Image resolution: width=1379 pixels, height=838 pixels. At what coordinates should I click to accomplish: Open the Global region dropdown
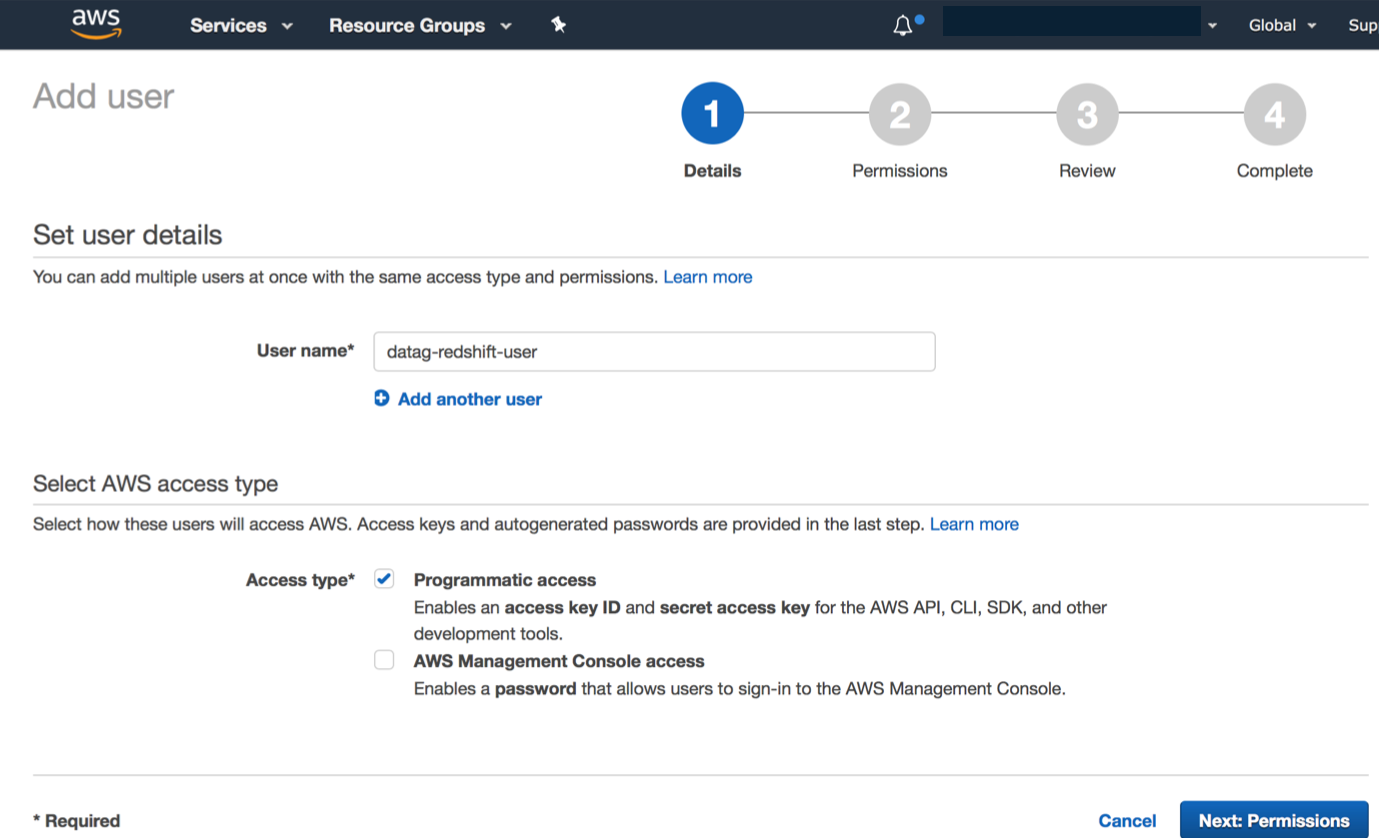click(x=1282, y=25)
